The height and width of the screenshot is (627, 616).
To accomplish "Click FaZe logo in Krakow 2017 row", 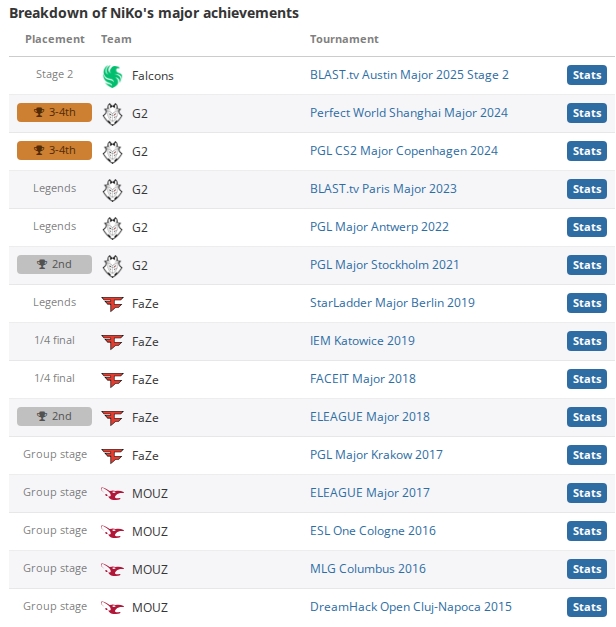I will coord(112,455).
